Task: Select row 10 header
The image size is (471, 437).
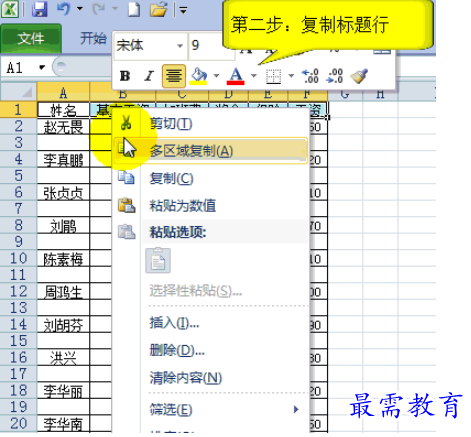Action: pyautogui.click(x=18, y=258)
